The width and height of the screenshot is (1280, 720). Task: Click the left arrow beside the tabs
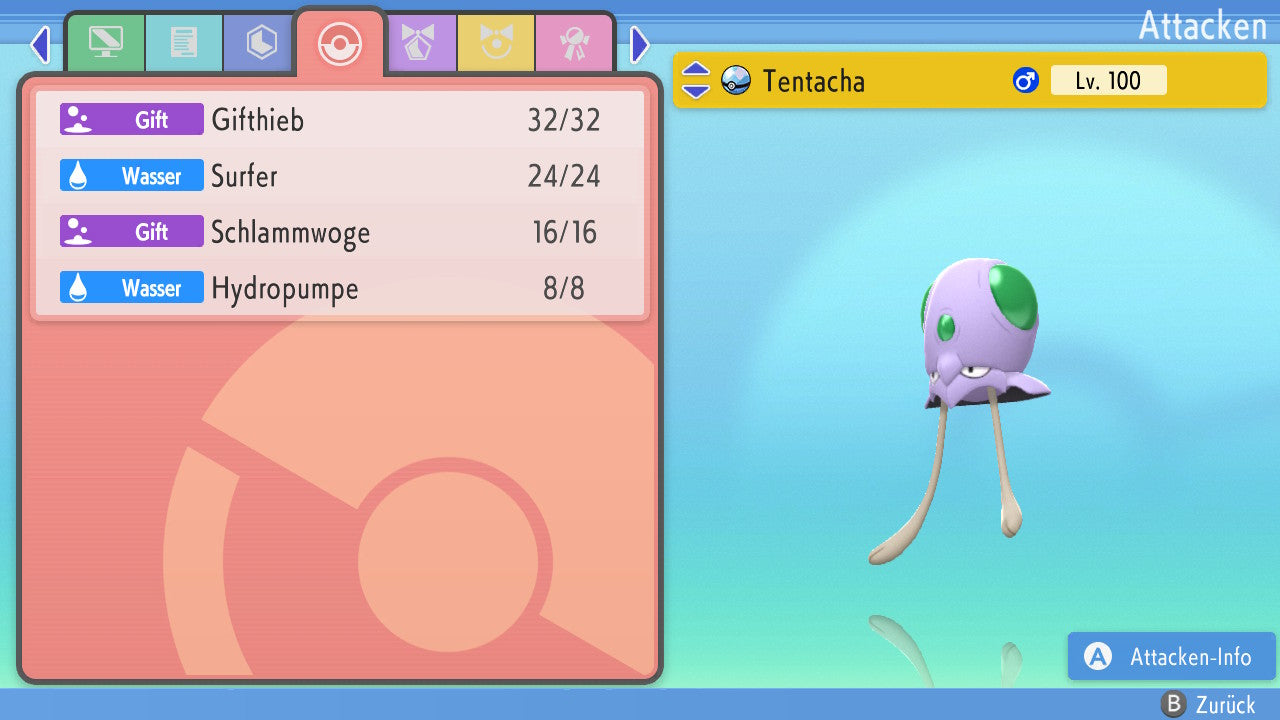pyautogui.click(x=40, y=44)
